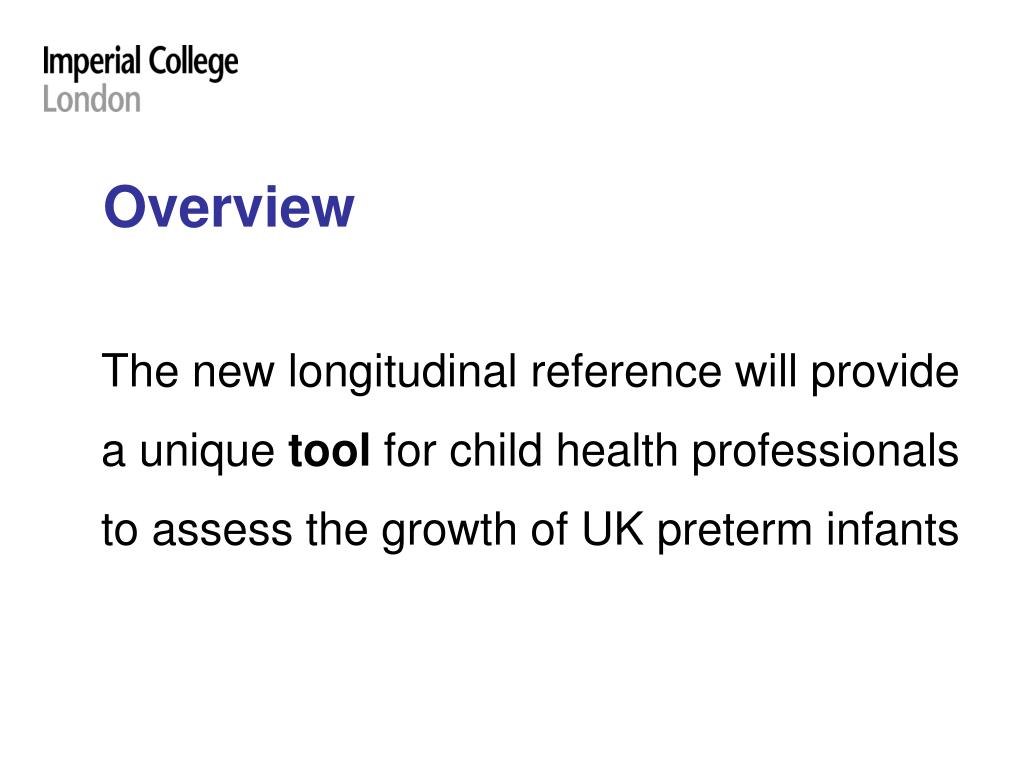Click the word new in first line
Viewport: 1024px width, 768px height.
(x=233, y=373)
